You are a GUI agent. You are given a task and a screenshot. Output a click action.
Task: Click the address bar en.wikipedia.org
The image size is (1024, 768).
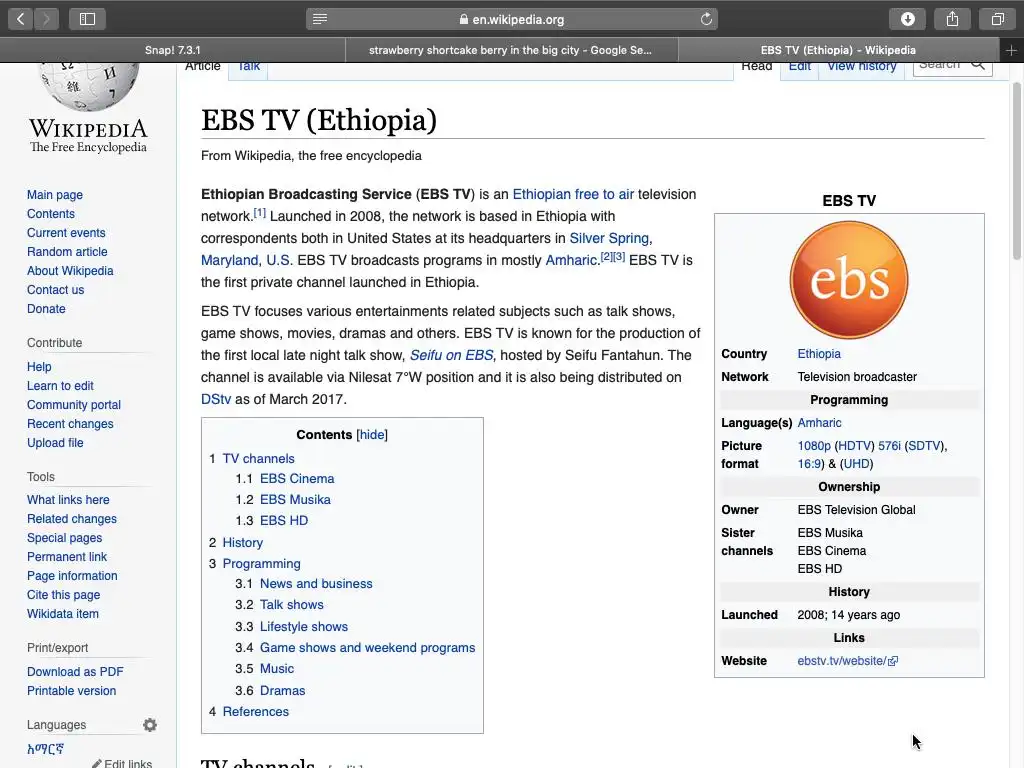[512, 19]
